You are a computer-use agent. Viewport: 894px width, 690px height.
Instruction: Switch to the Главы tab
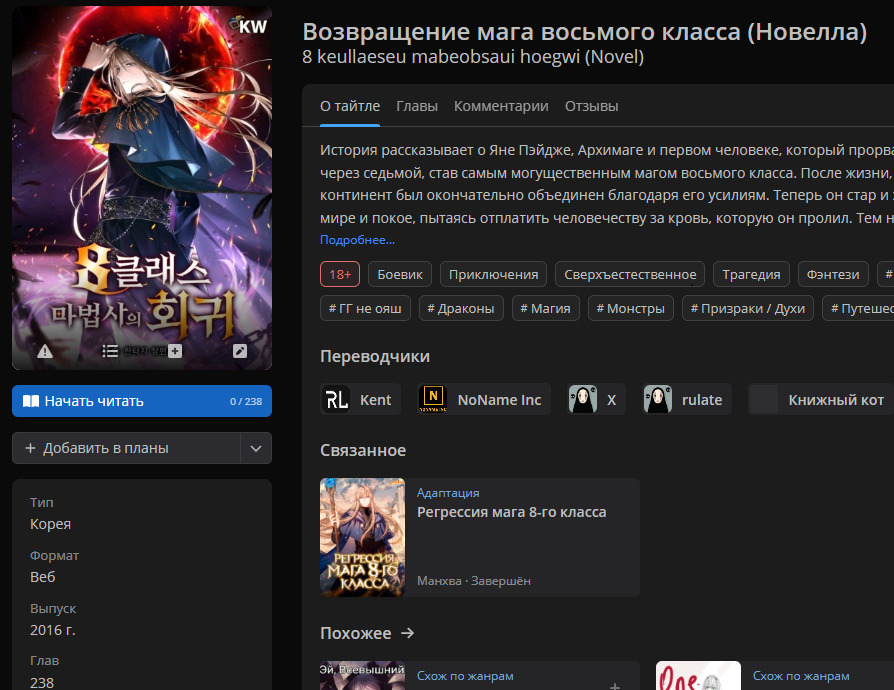417,106
